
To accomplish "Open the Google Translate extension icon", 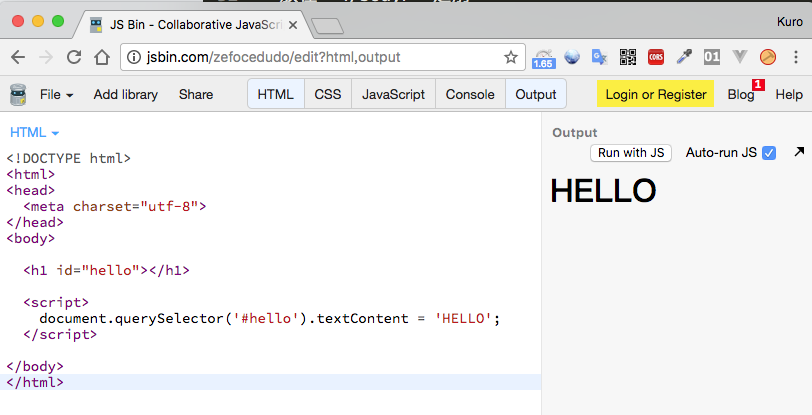I will click(600, 57).
